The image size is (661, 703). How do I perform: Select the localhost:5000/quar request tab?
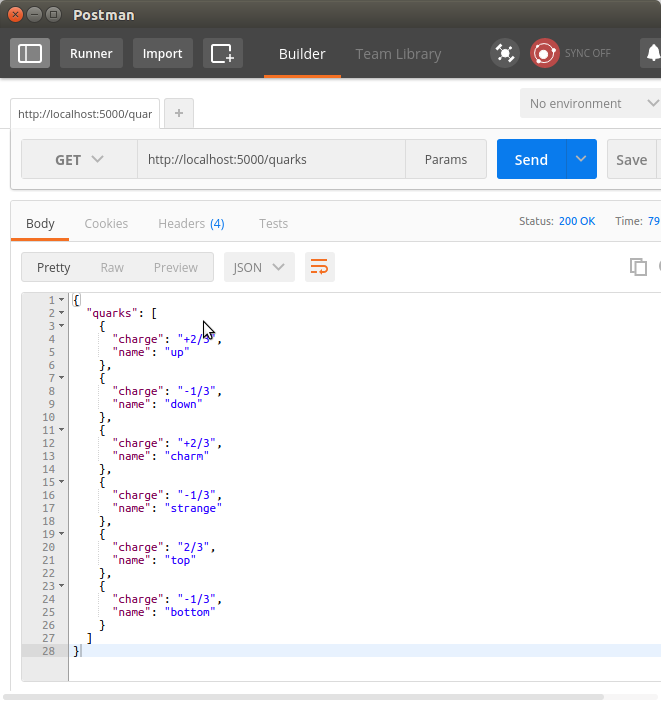[85, 114]
